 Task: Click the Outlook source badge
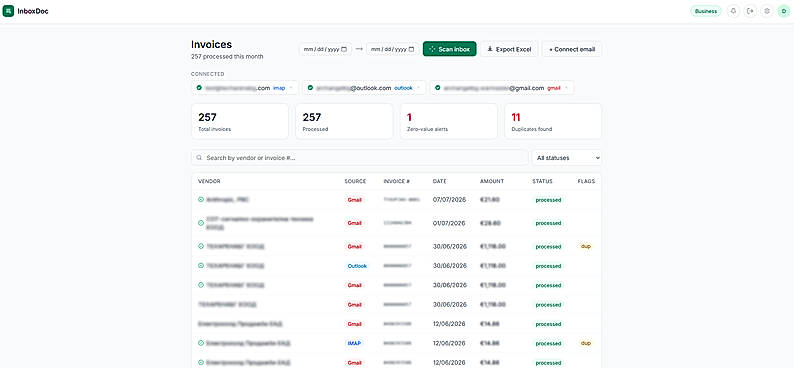pyautogui.click(x=357, y=266)
